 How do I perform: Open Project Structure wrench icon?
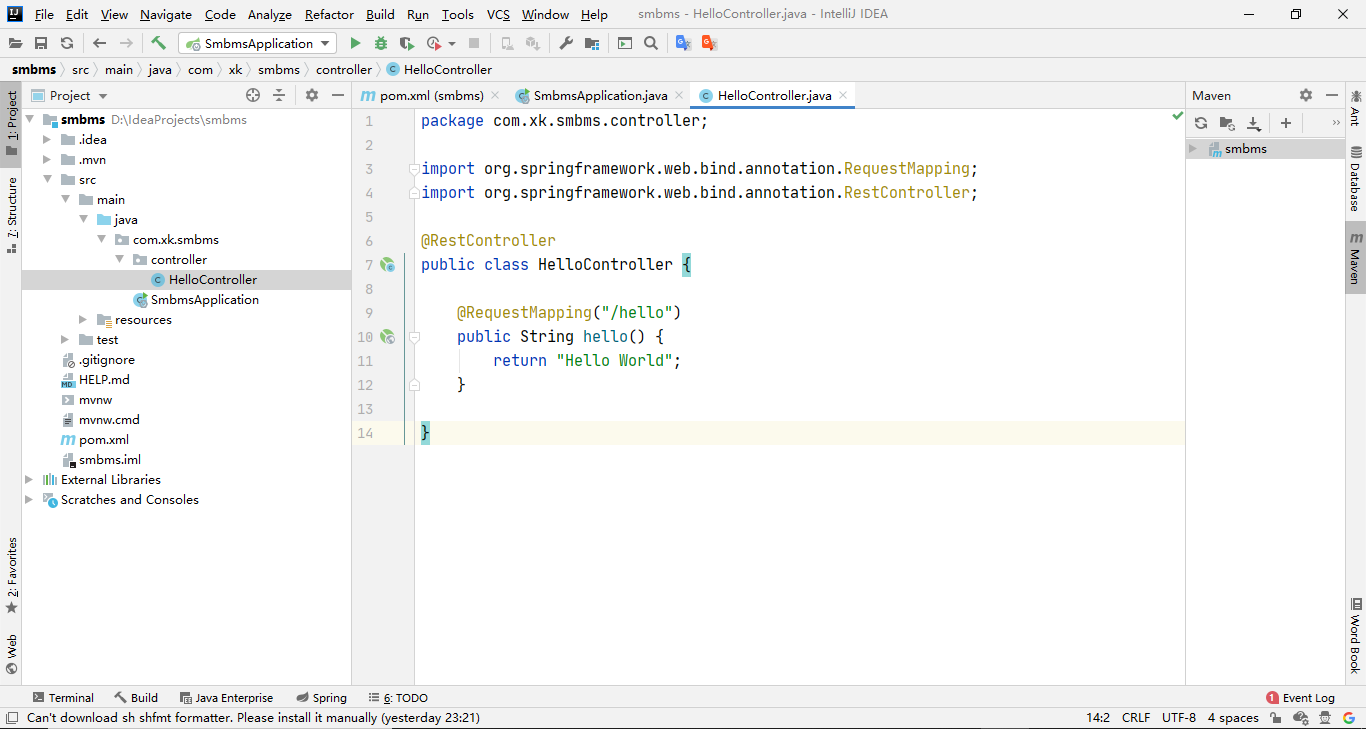coord(566,43)
